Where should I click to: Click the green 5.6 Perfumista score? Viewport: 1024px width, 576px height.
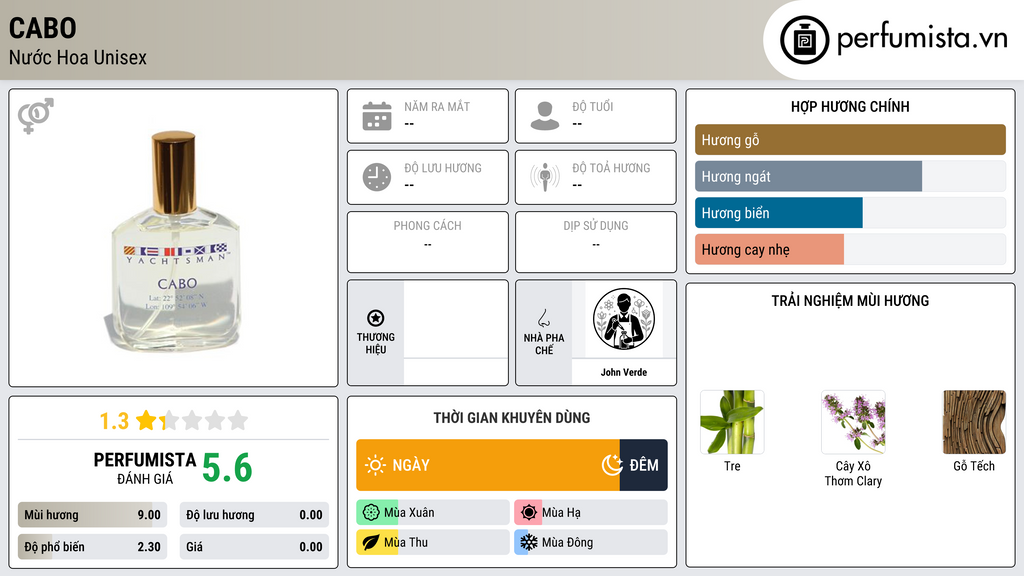[227, 468]
